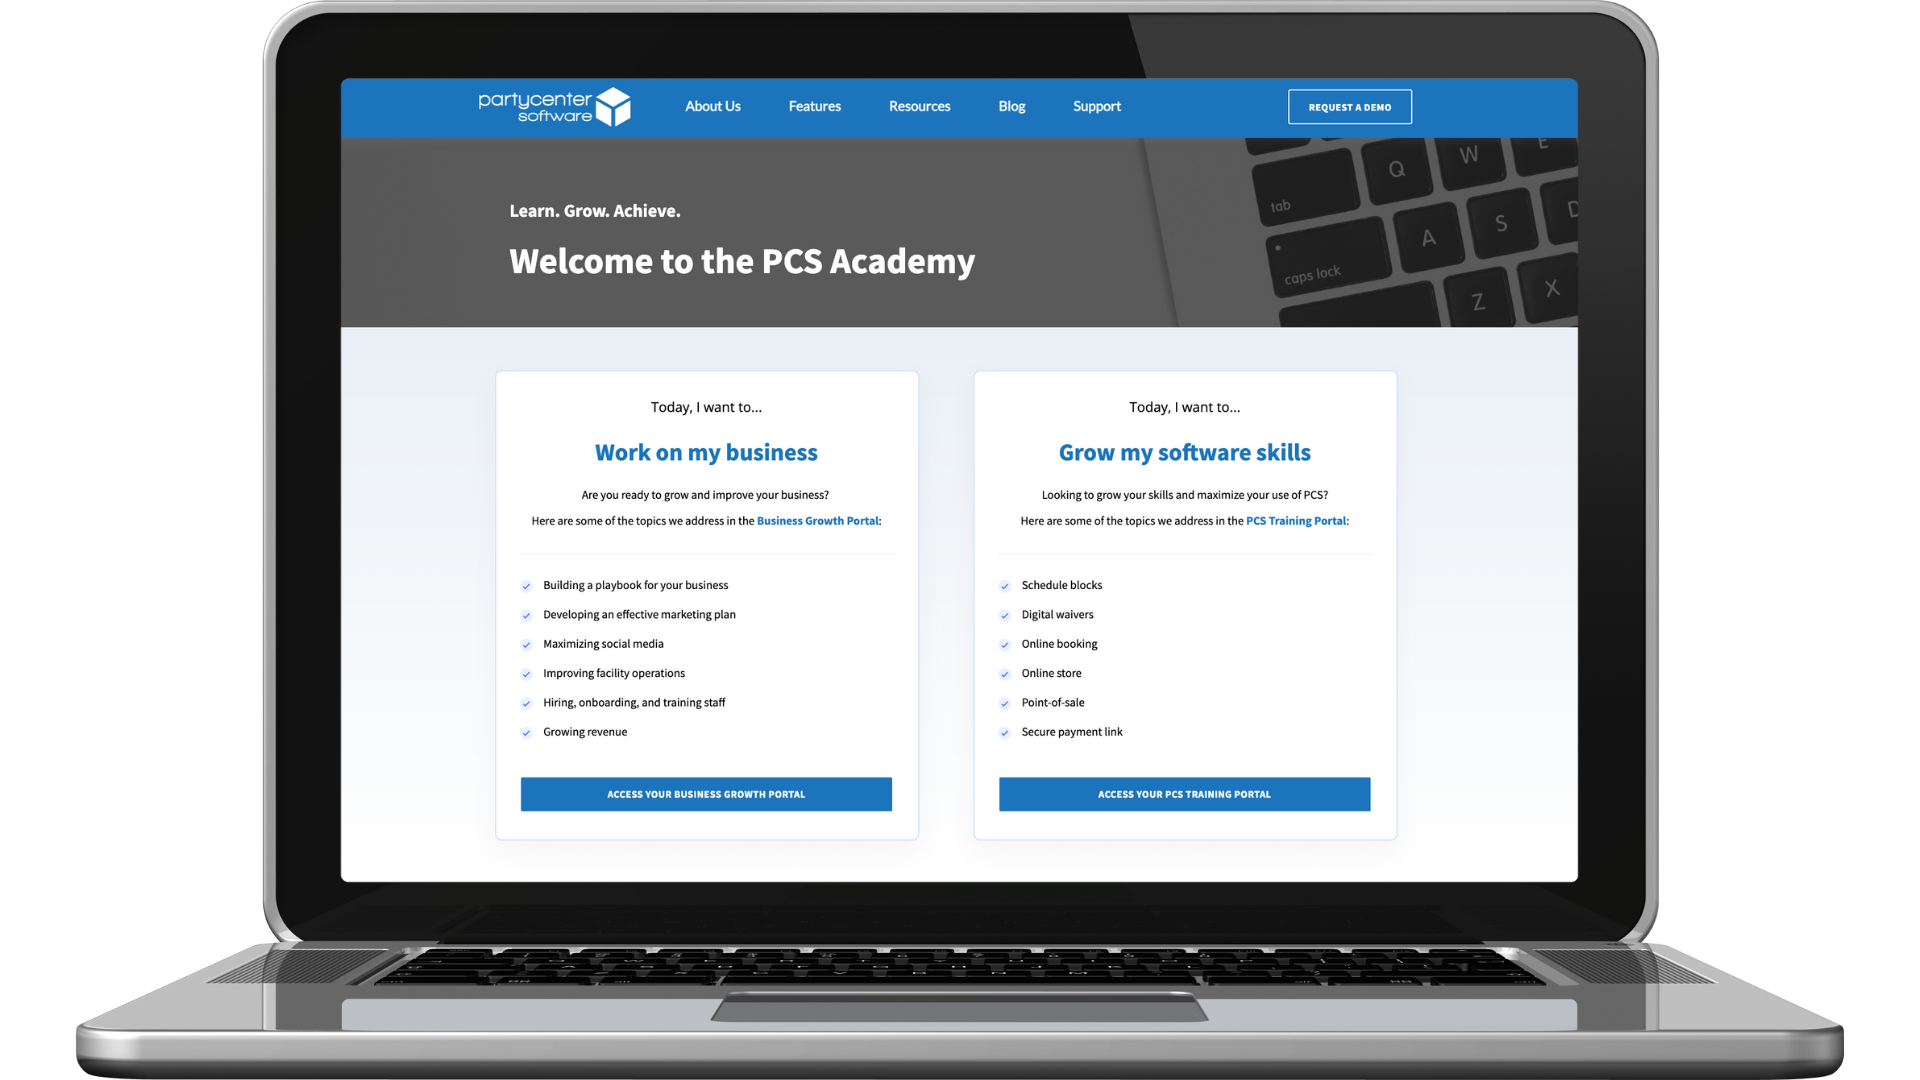This screenshot has height=1080, width=1920.
Task: Click the checkmark icon next to Digital waivers
Action: point(1004,615)
